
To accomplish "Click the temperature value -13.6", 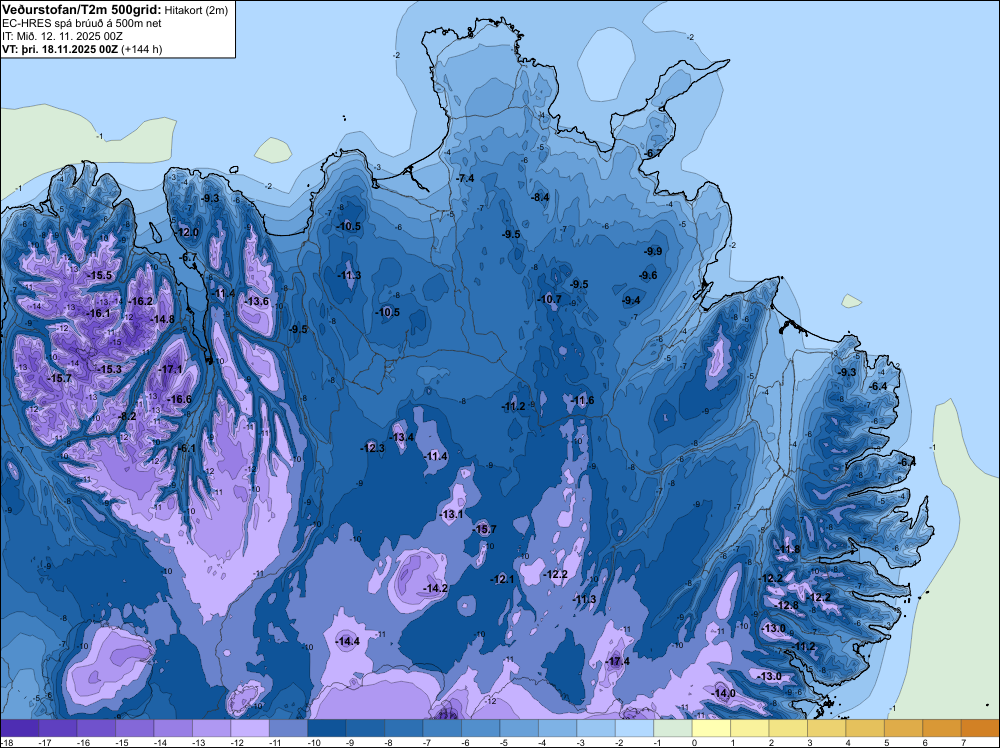I will (257, 301).
